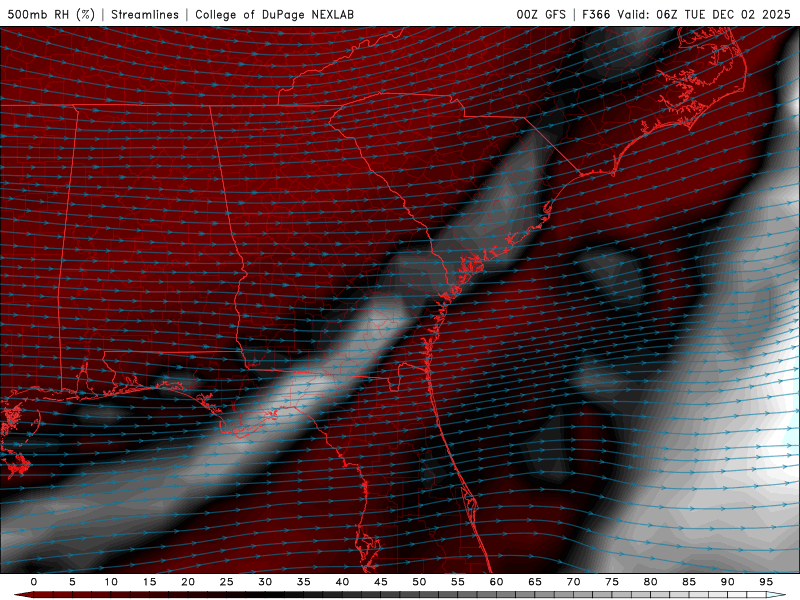Click the "45" legend number
This screenshot has width=800, height=600.
click(x=381, y=582)
